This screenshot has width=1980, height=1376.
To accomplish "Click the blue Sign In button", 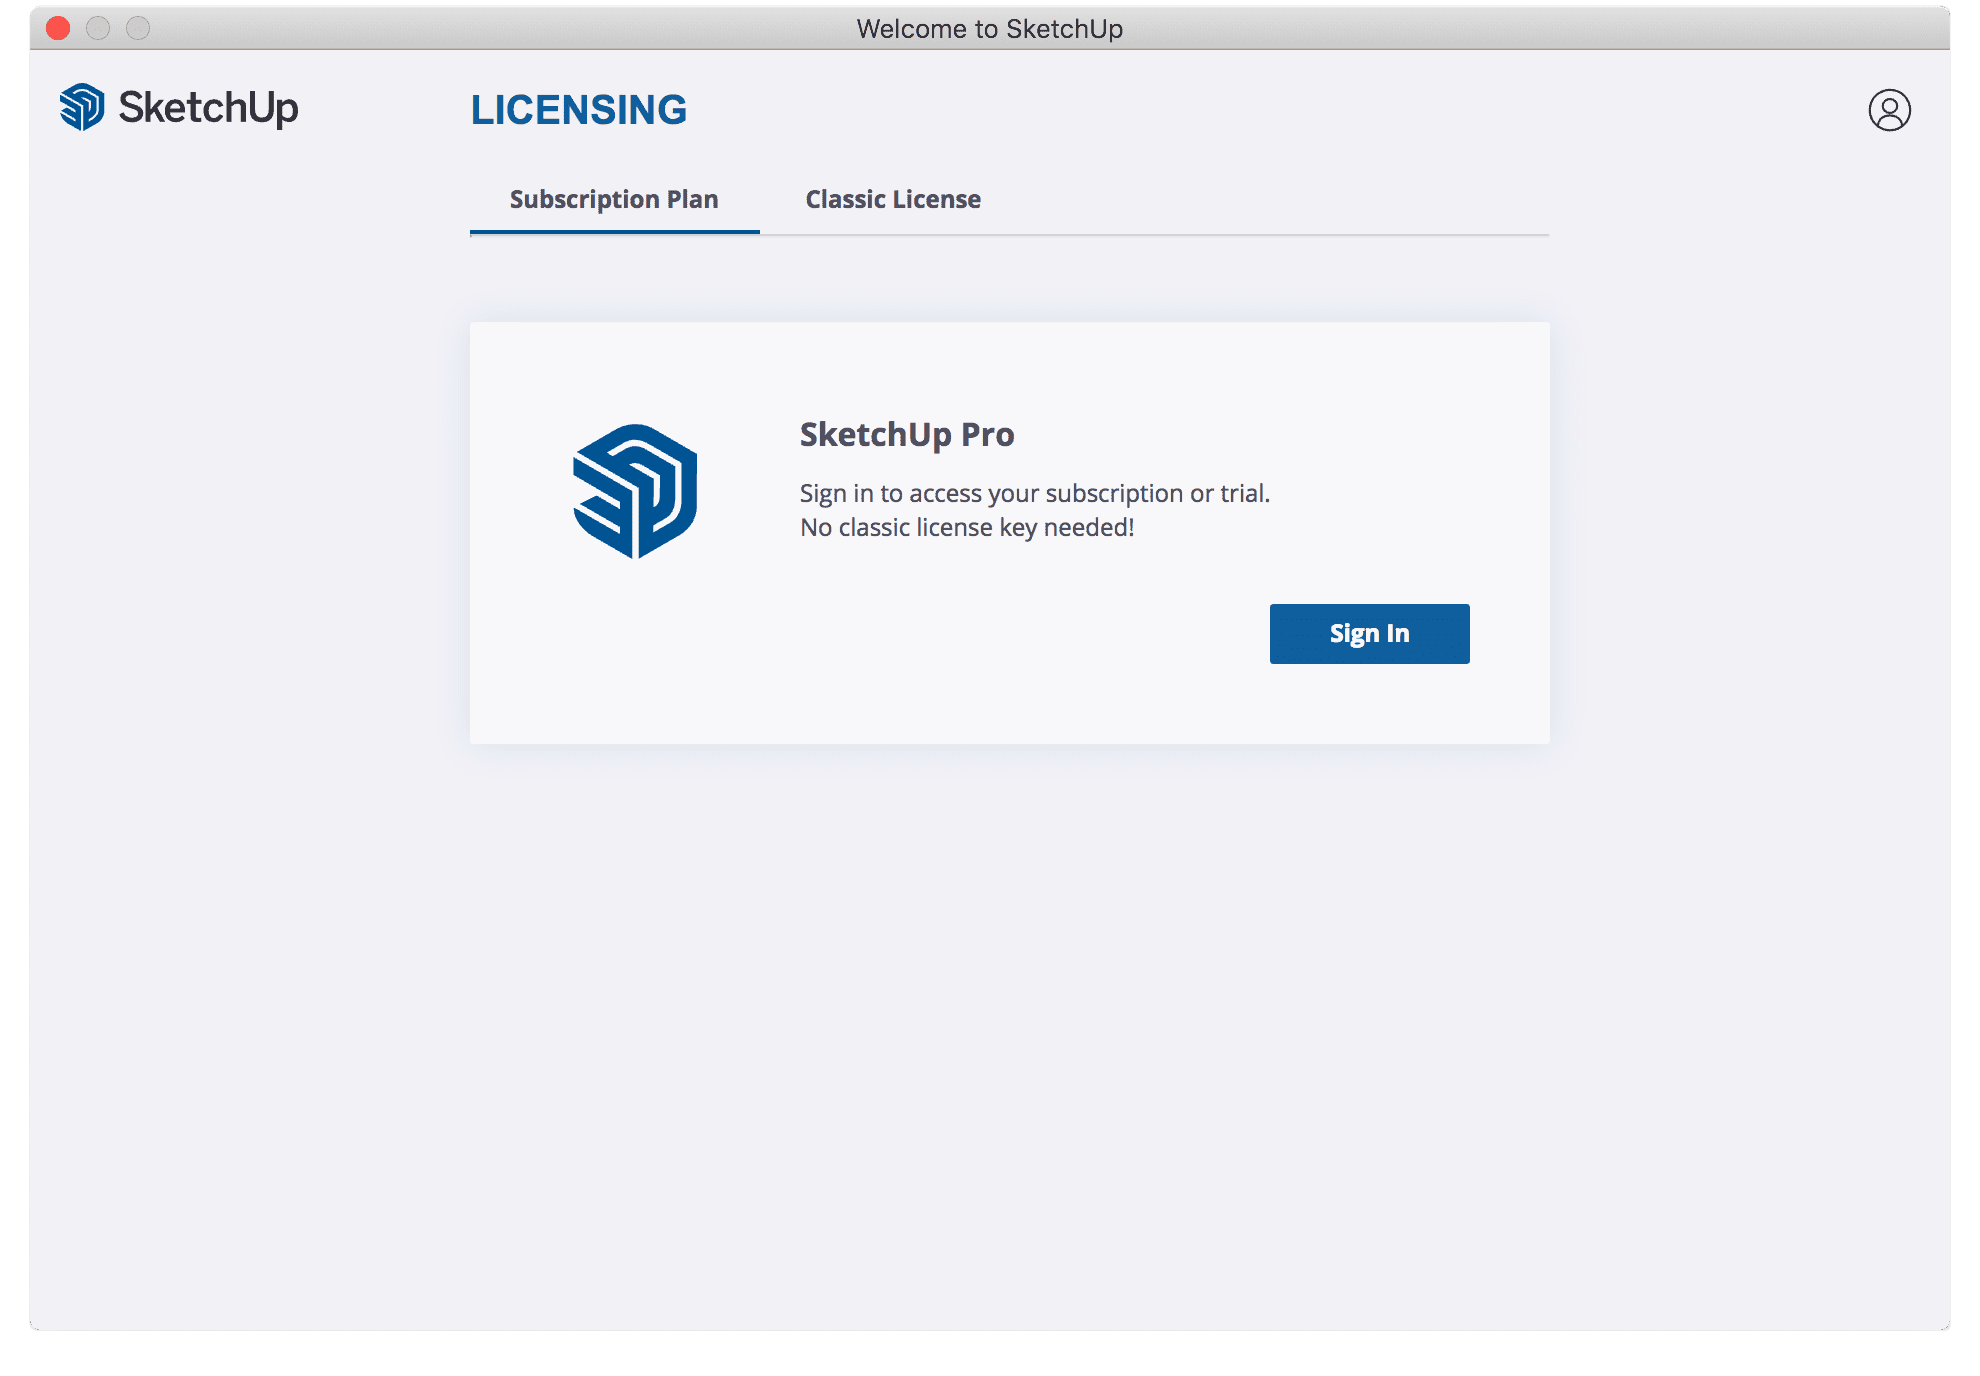I will tap(1369, 634).
